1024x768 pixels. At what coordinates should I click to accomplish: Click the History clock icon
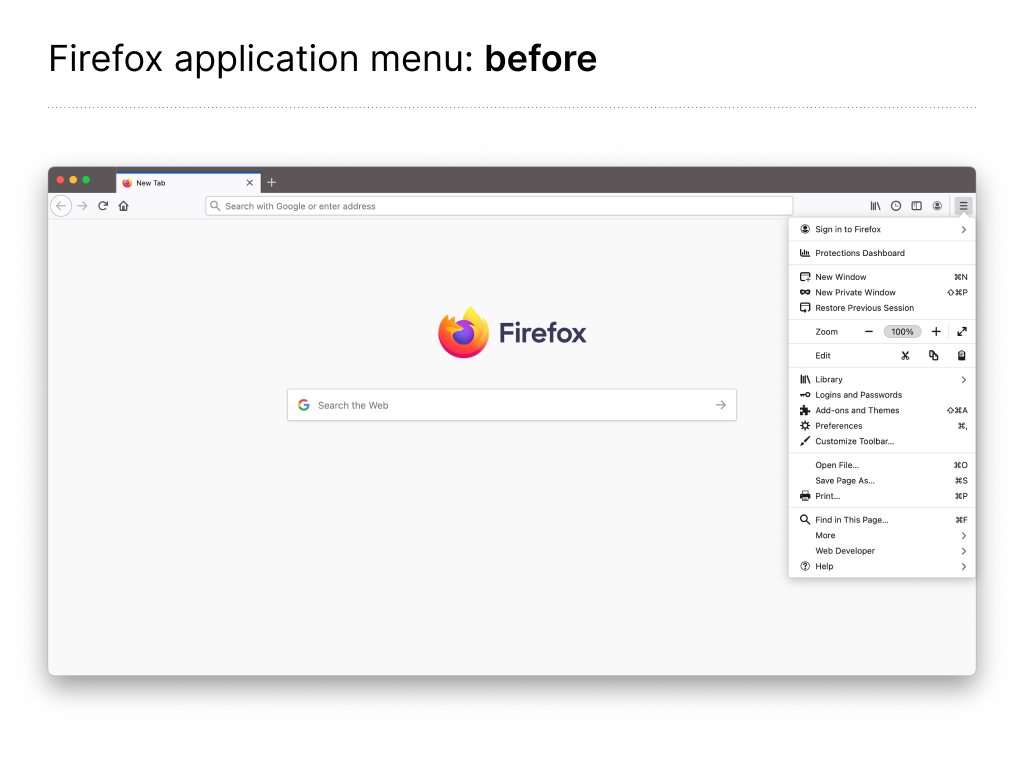point(896,206)
